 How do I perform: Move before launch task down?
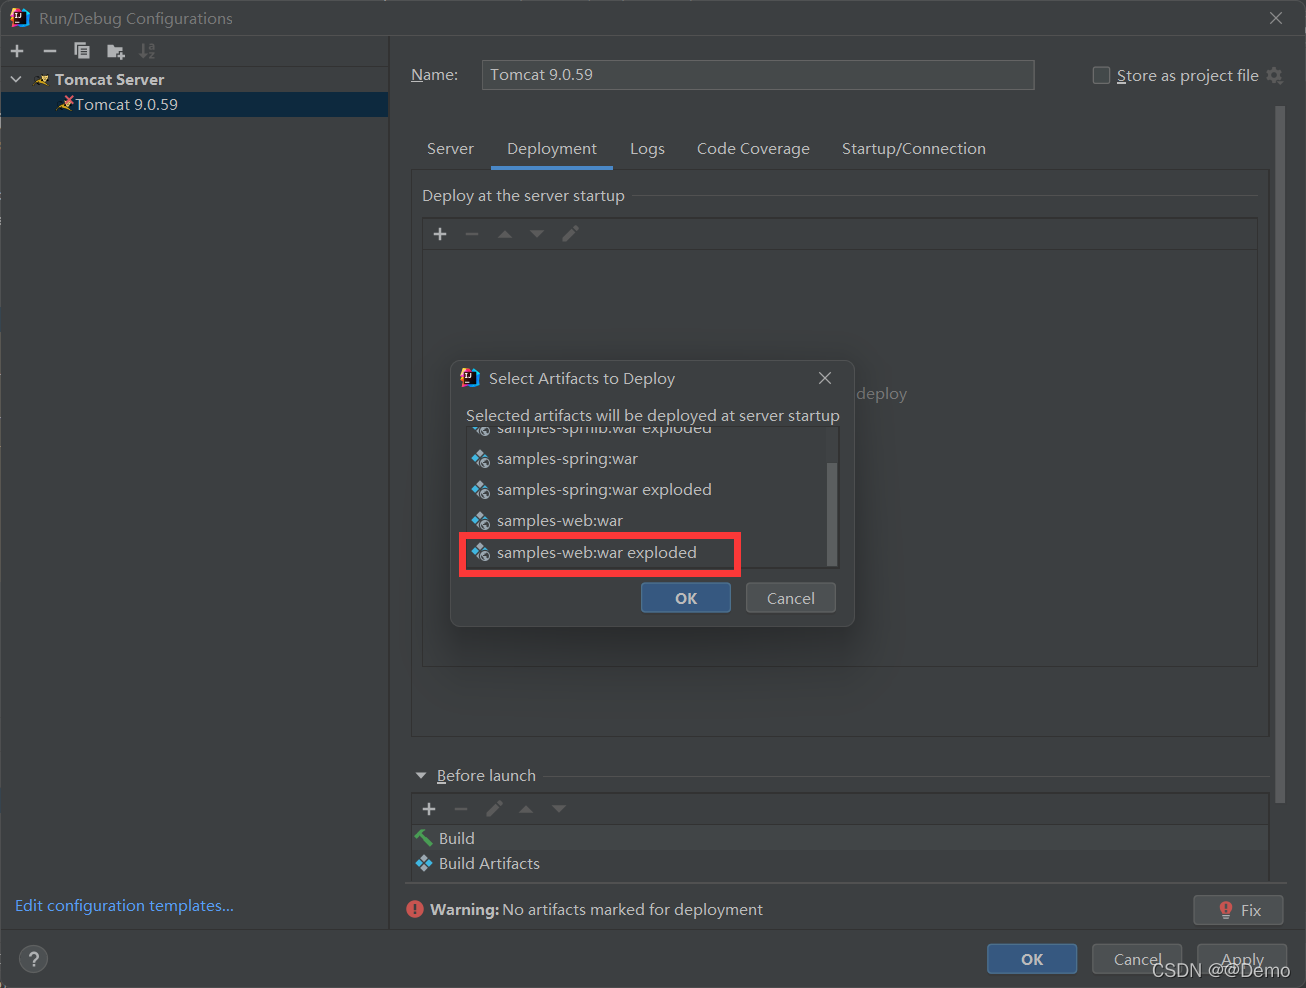(x=559, y=809)
